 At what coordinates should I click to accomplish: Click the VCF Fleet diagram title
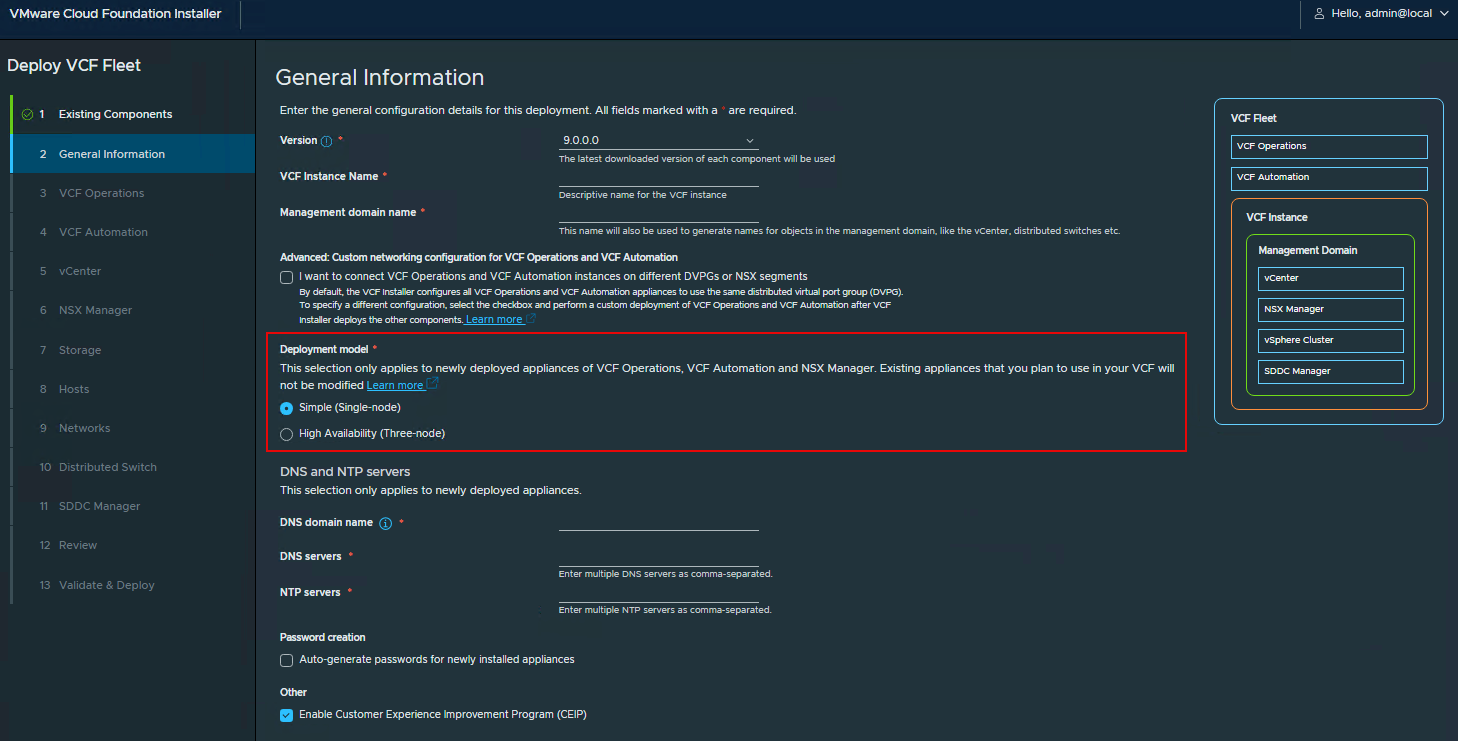tap(1254, 118)
